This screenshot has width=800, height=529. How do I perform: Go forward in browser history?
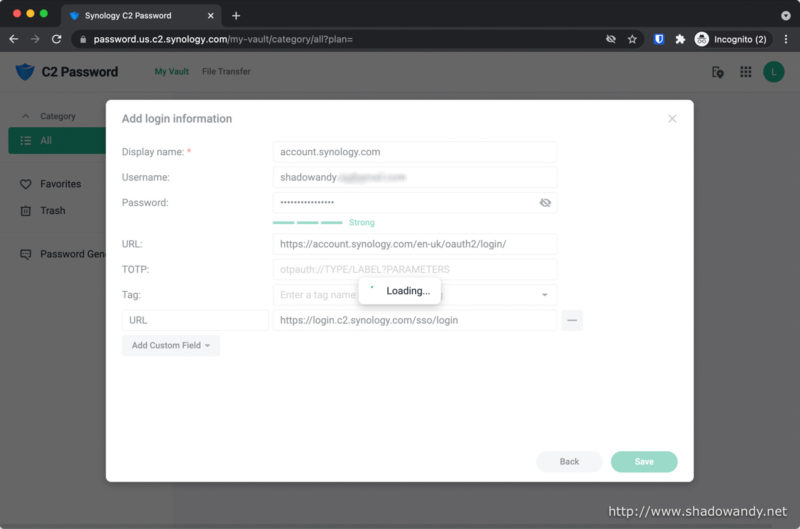(35, 39)
